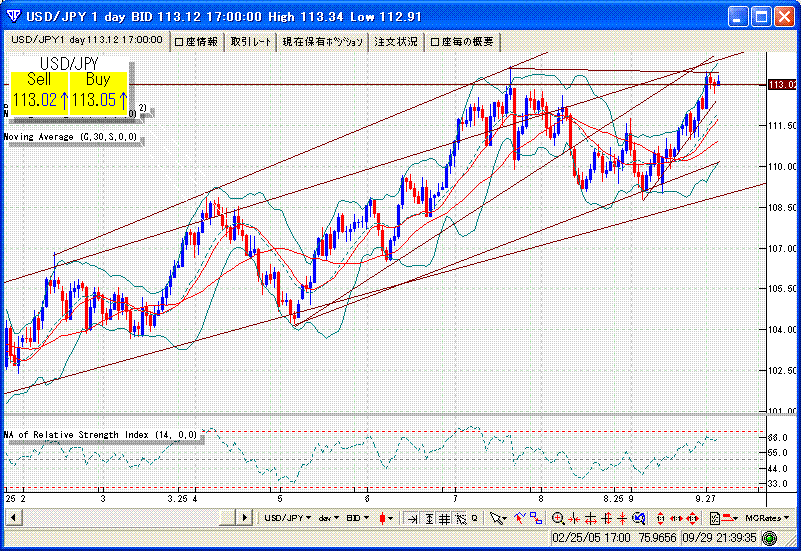The height and width of the screenshot is (551, 801).
Task: Click the scrollbar left arrow button
Action: (x=12, y=518)
